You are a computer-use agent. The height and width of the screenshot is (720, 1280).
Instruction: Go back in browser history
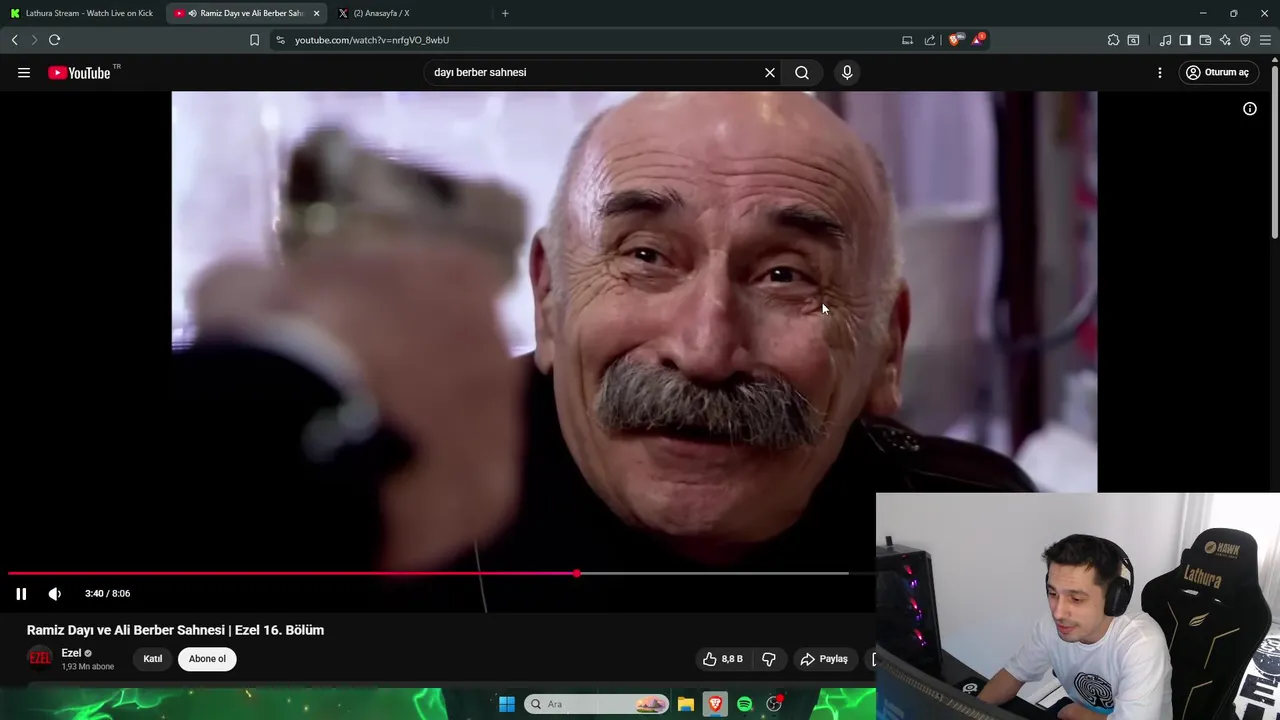click(15, 40)
